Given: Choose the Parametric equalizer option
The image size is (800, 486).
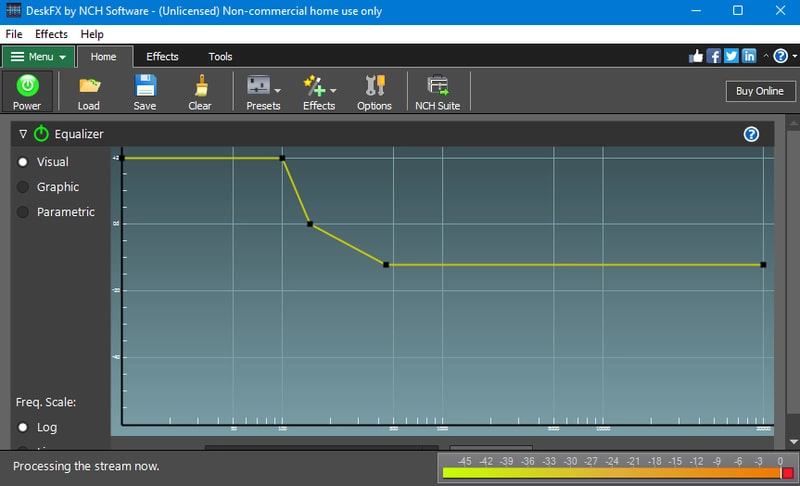Looking at the screenshot, I should click(23, 212).
